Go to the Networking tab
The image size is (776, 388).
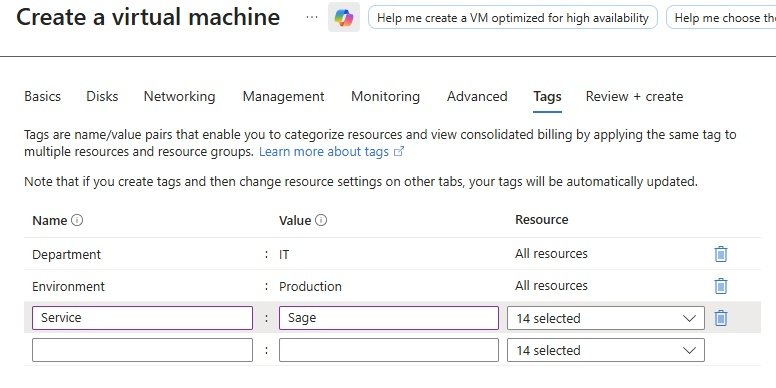pos(179,96)
